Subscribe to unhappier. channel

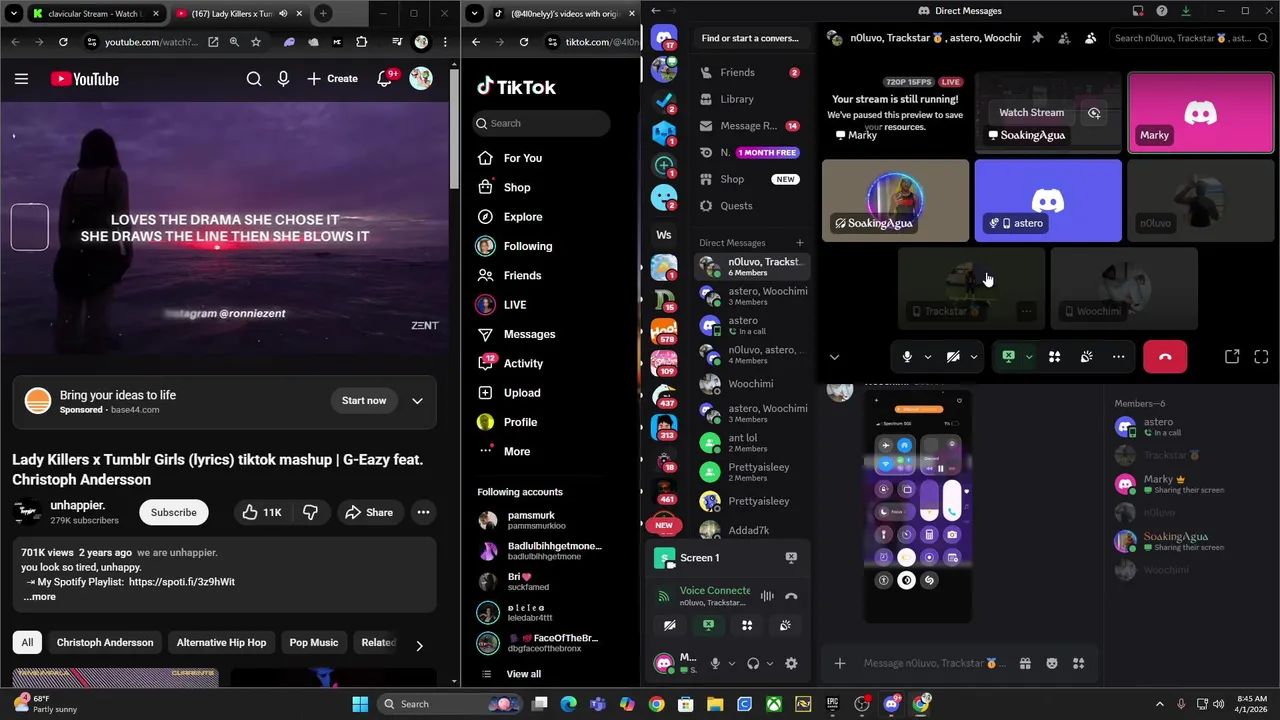coord(174,512)
